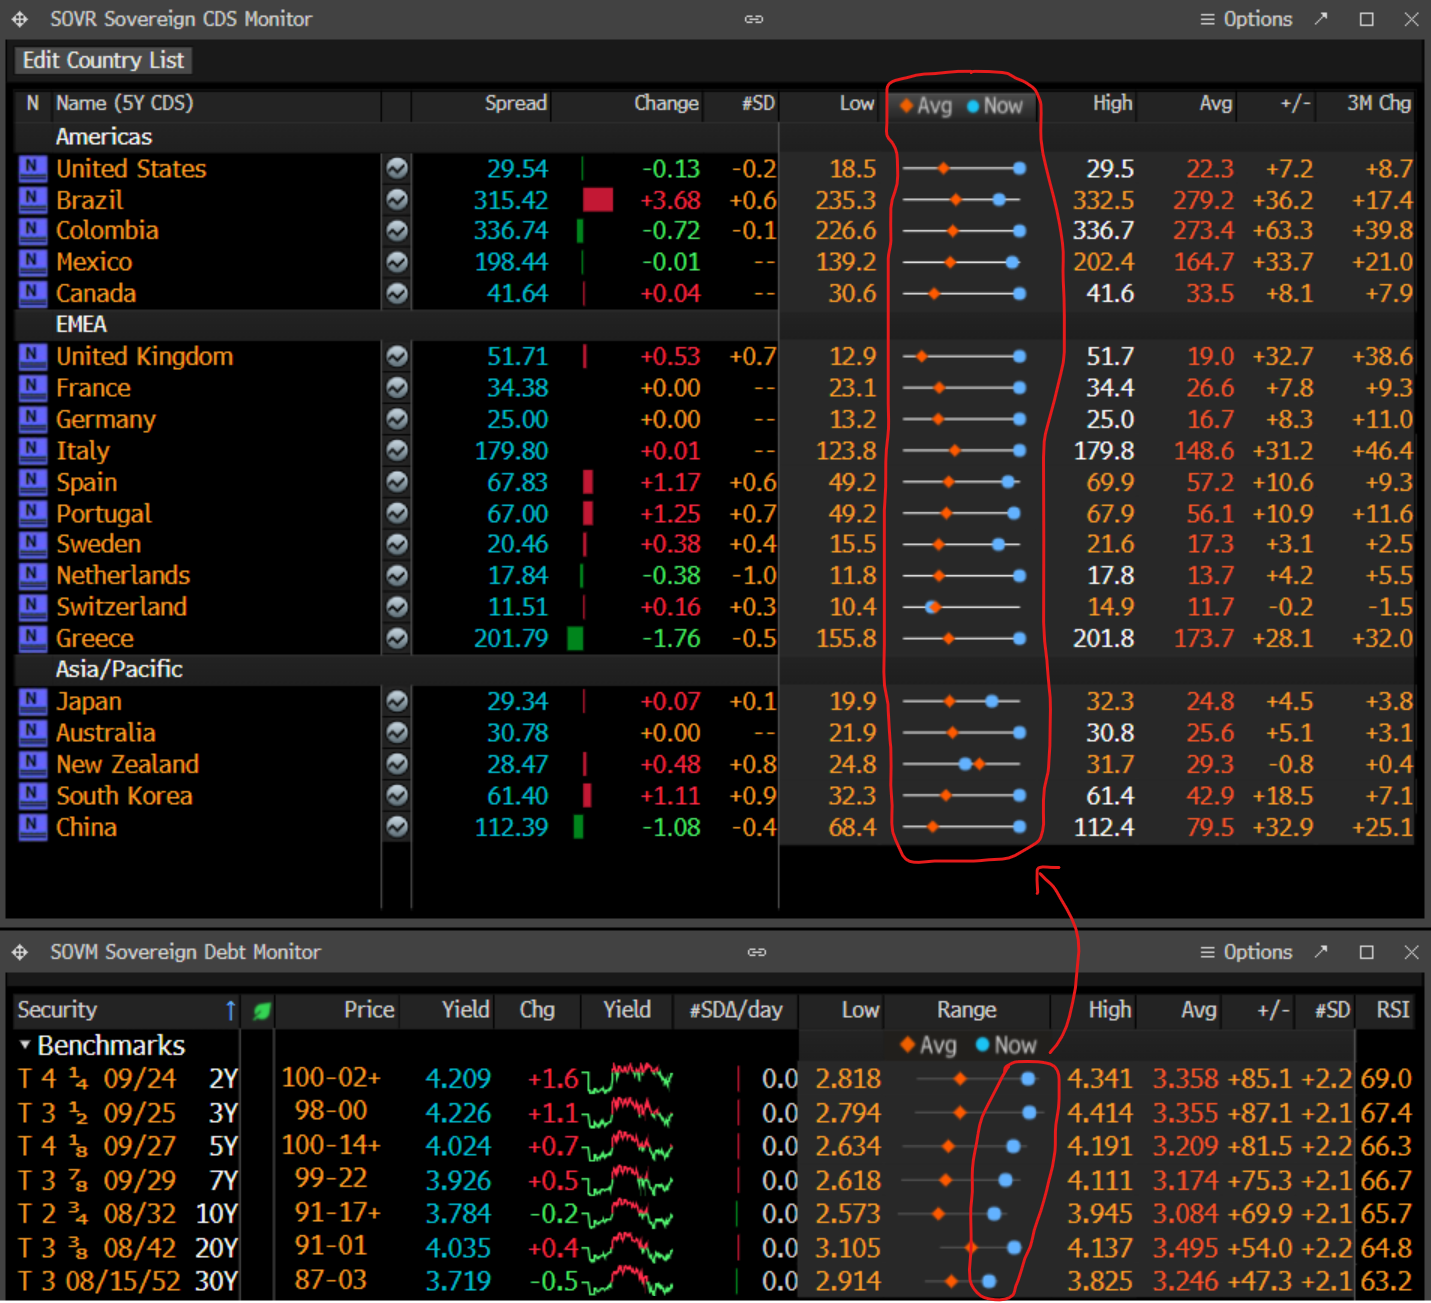Click Range column header in SOVM
Viewport: 1431px width, 1303px height.
point(966,1010)
